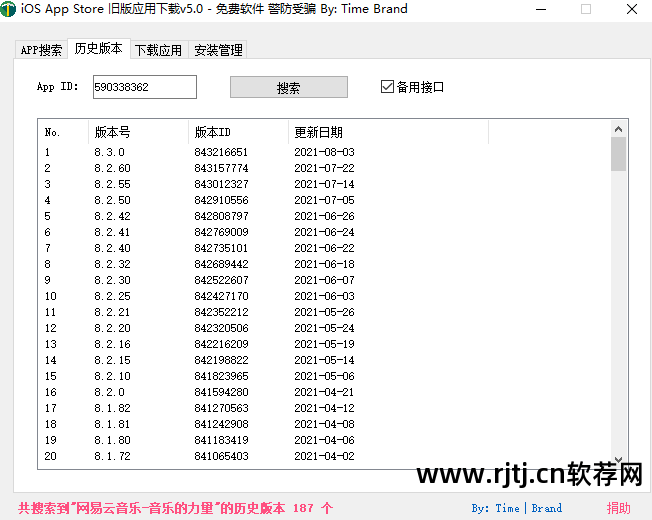Click update date 2021-04-12
The image size is (652, 520).
coord(324,408)
